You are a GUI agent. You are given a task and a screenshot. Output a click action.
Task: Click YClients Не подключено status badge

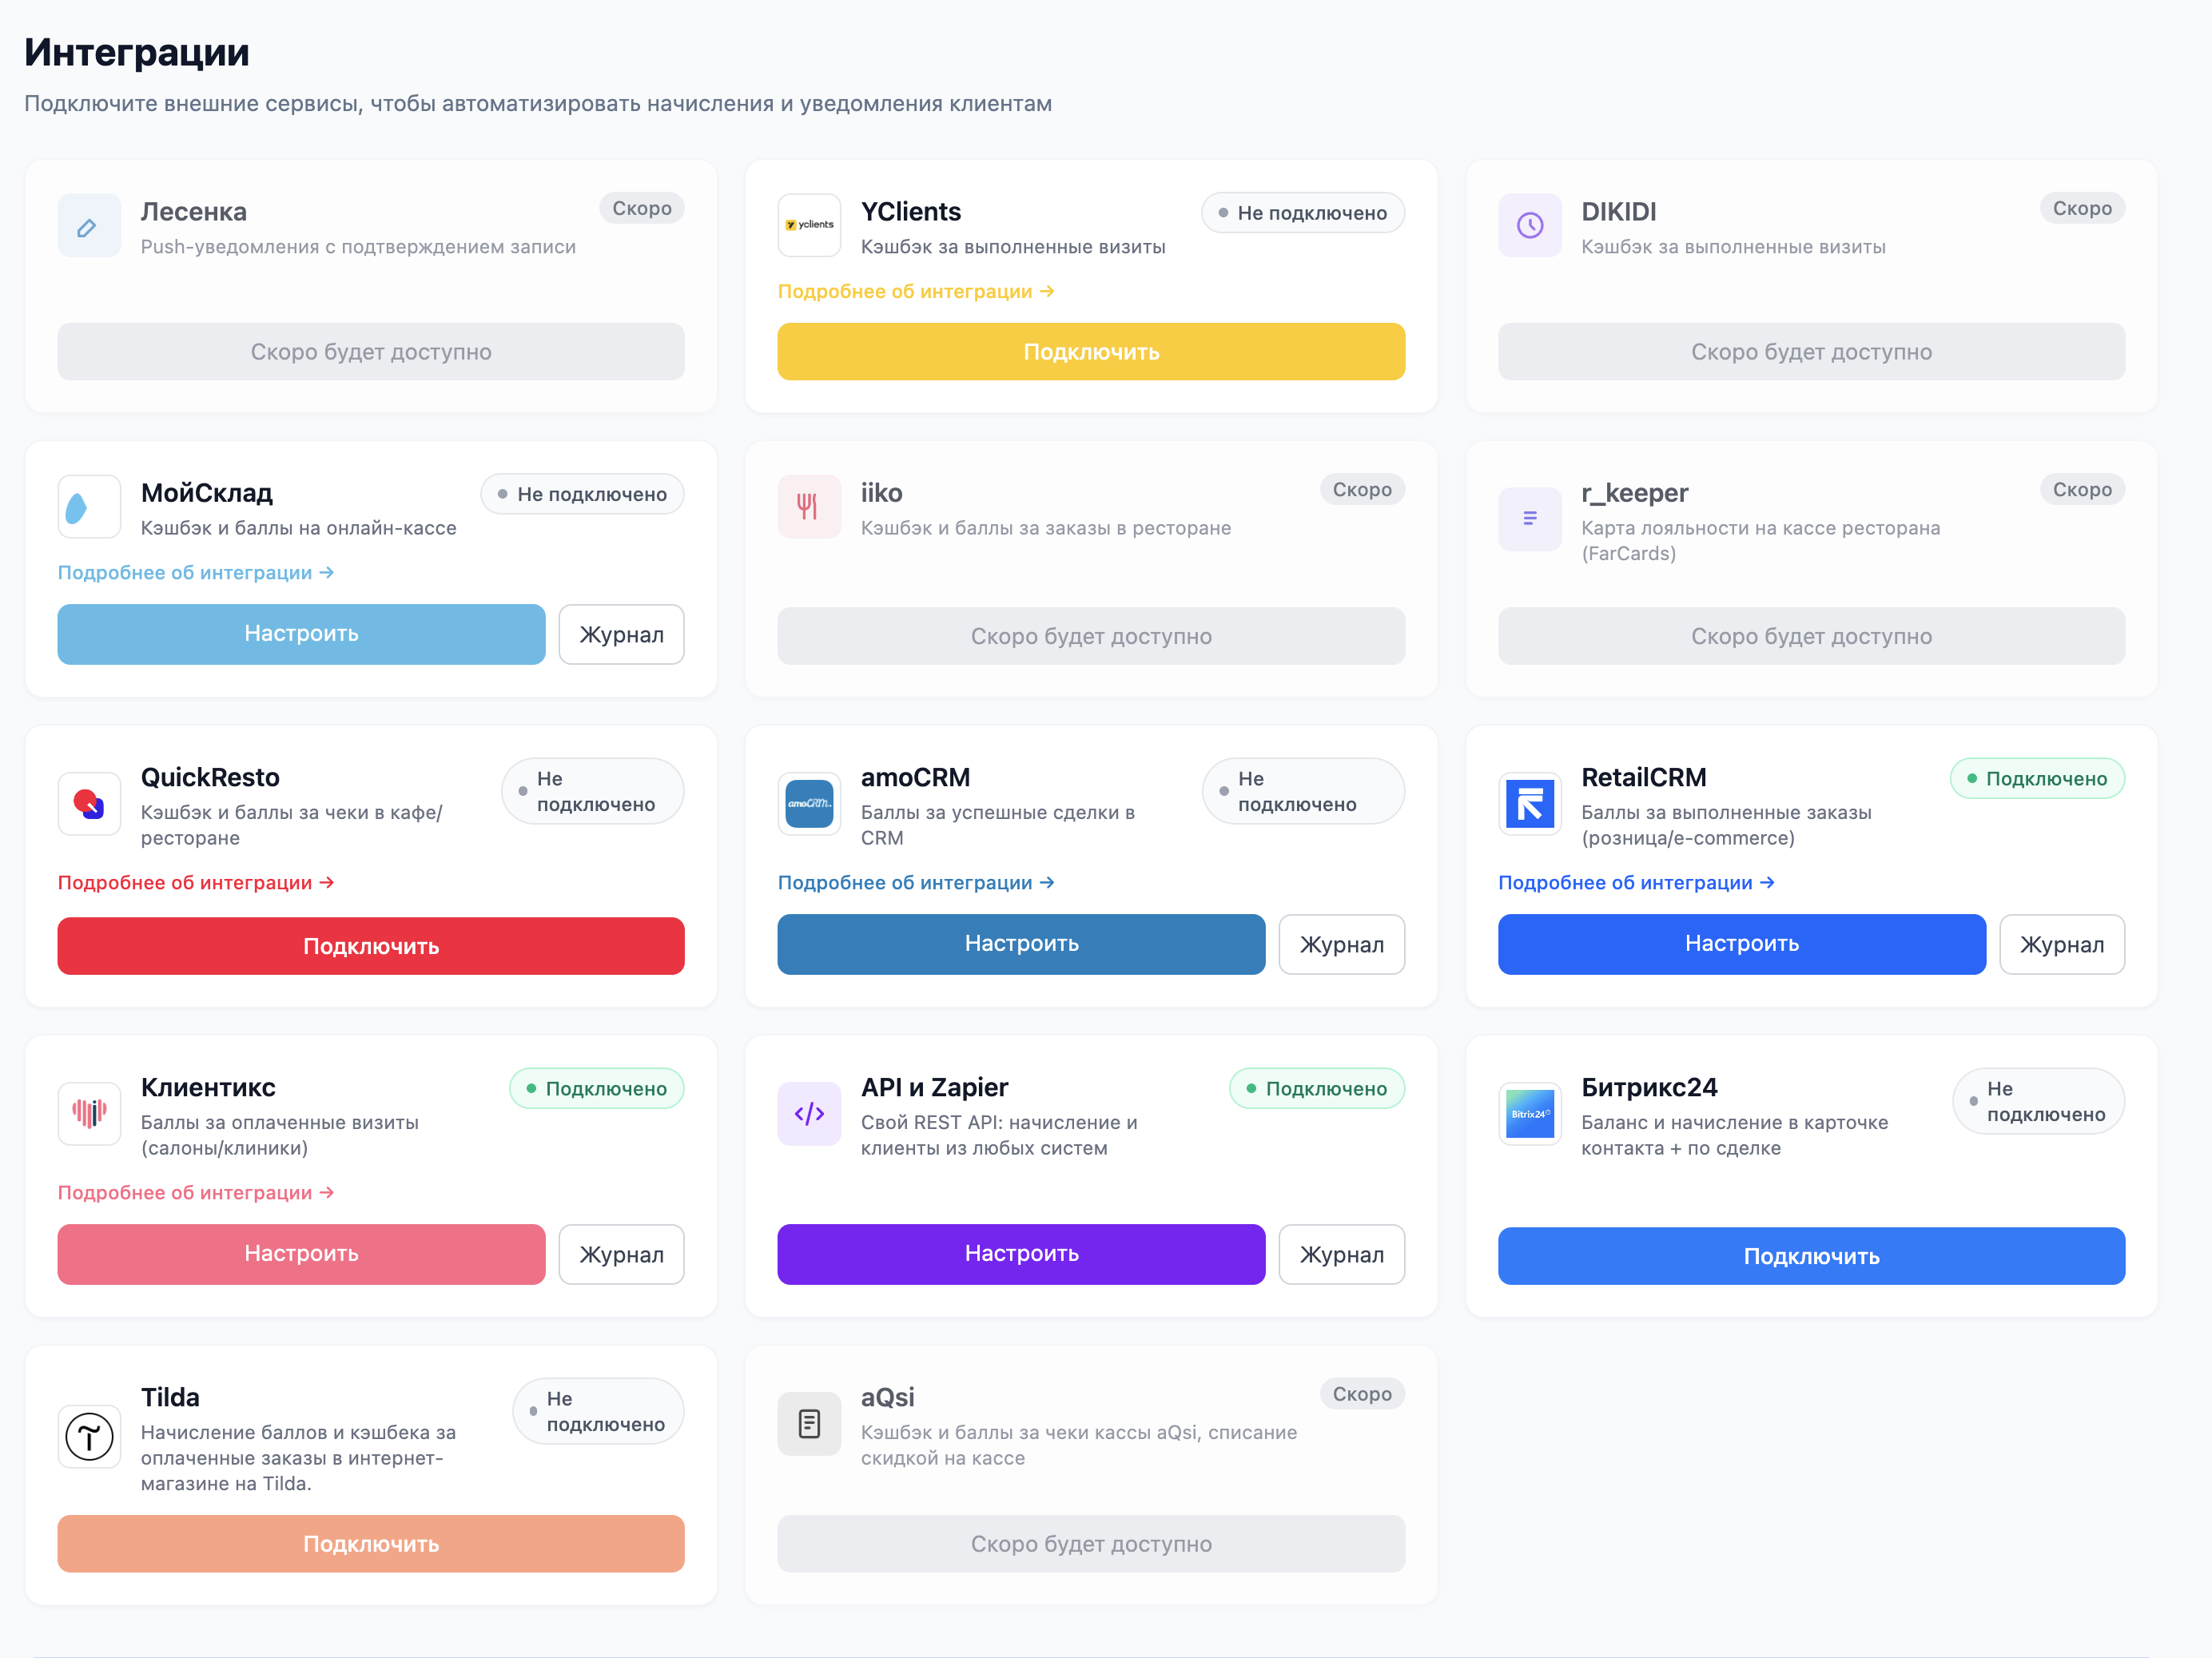point(1302,213)
